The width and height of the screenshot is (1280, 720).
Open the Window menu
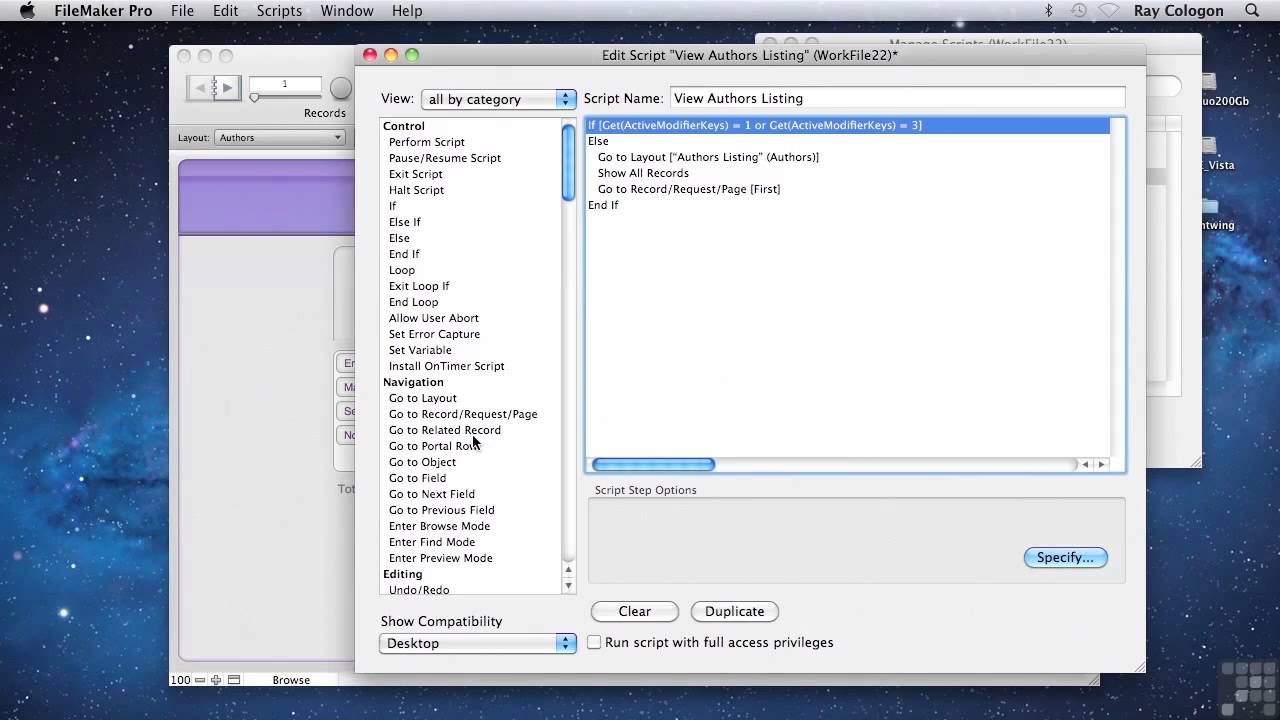pyautogui.click(x=347, y=11)
